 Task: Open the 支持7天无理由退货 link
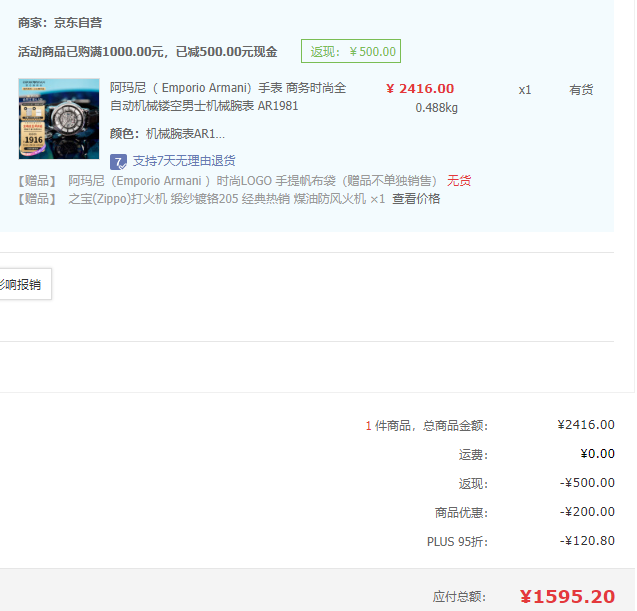(184, 161)
